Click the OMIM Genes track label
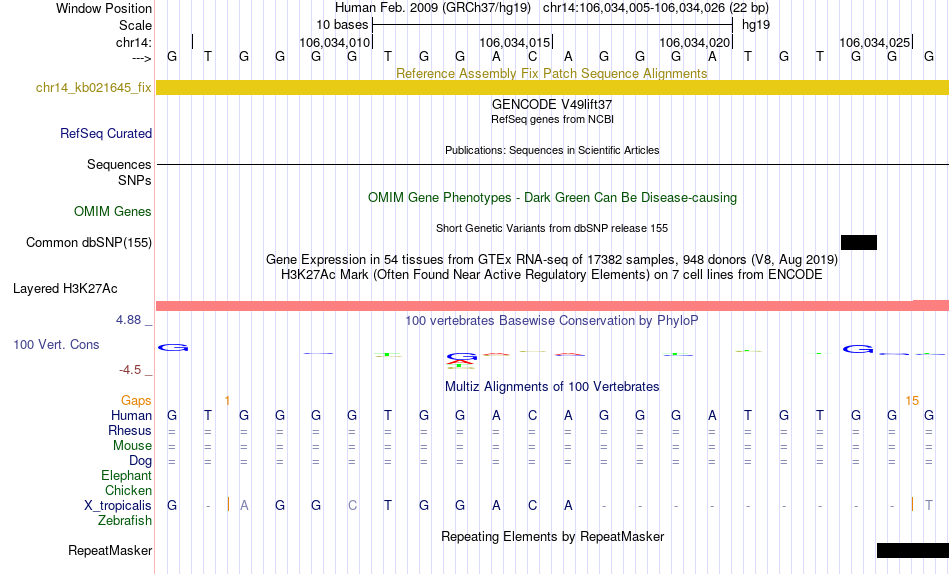 [113, 212]
